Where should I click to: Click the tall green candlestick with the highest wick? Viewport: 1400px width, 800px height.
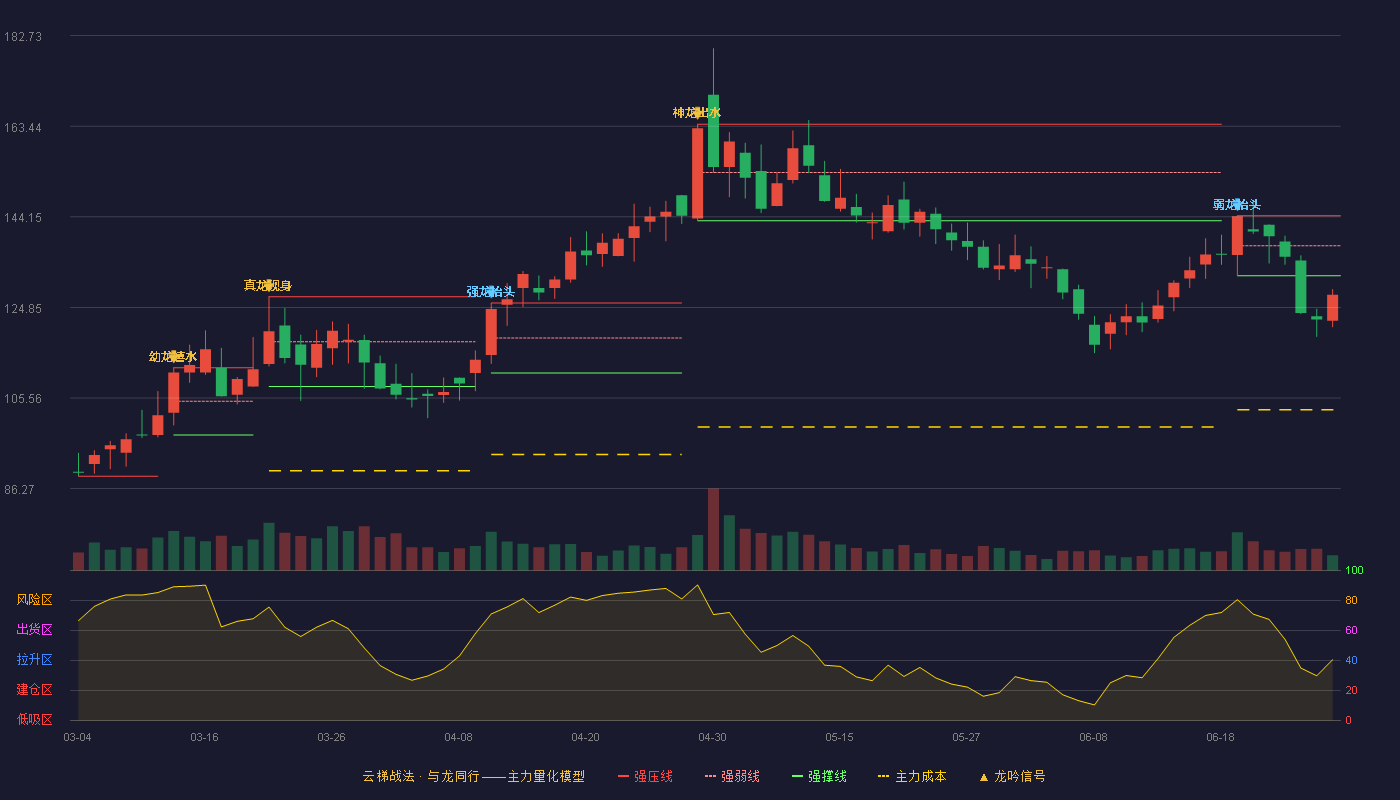pos(713,130)
